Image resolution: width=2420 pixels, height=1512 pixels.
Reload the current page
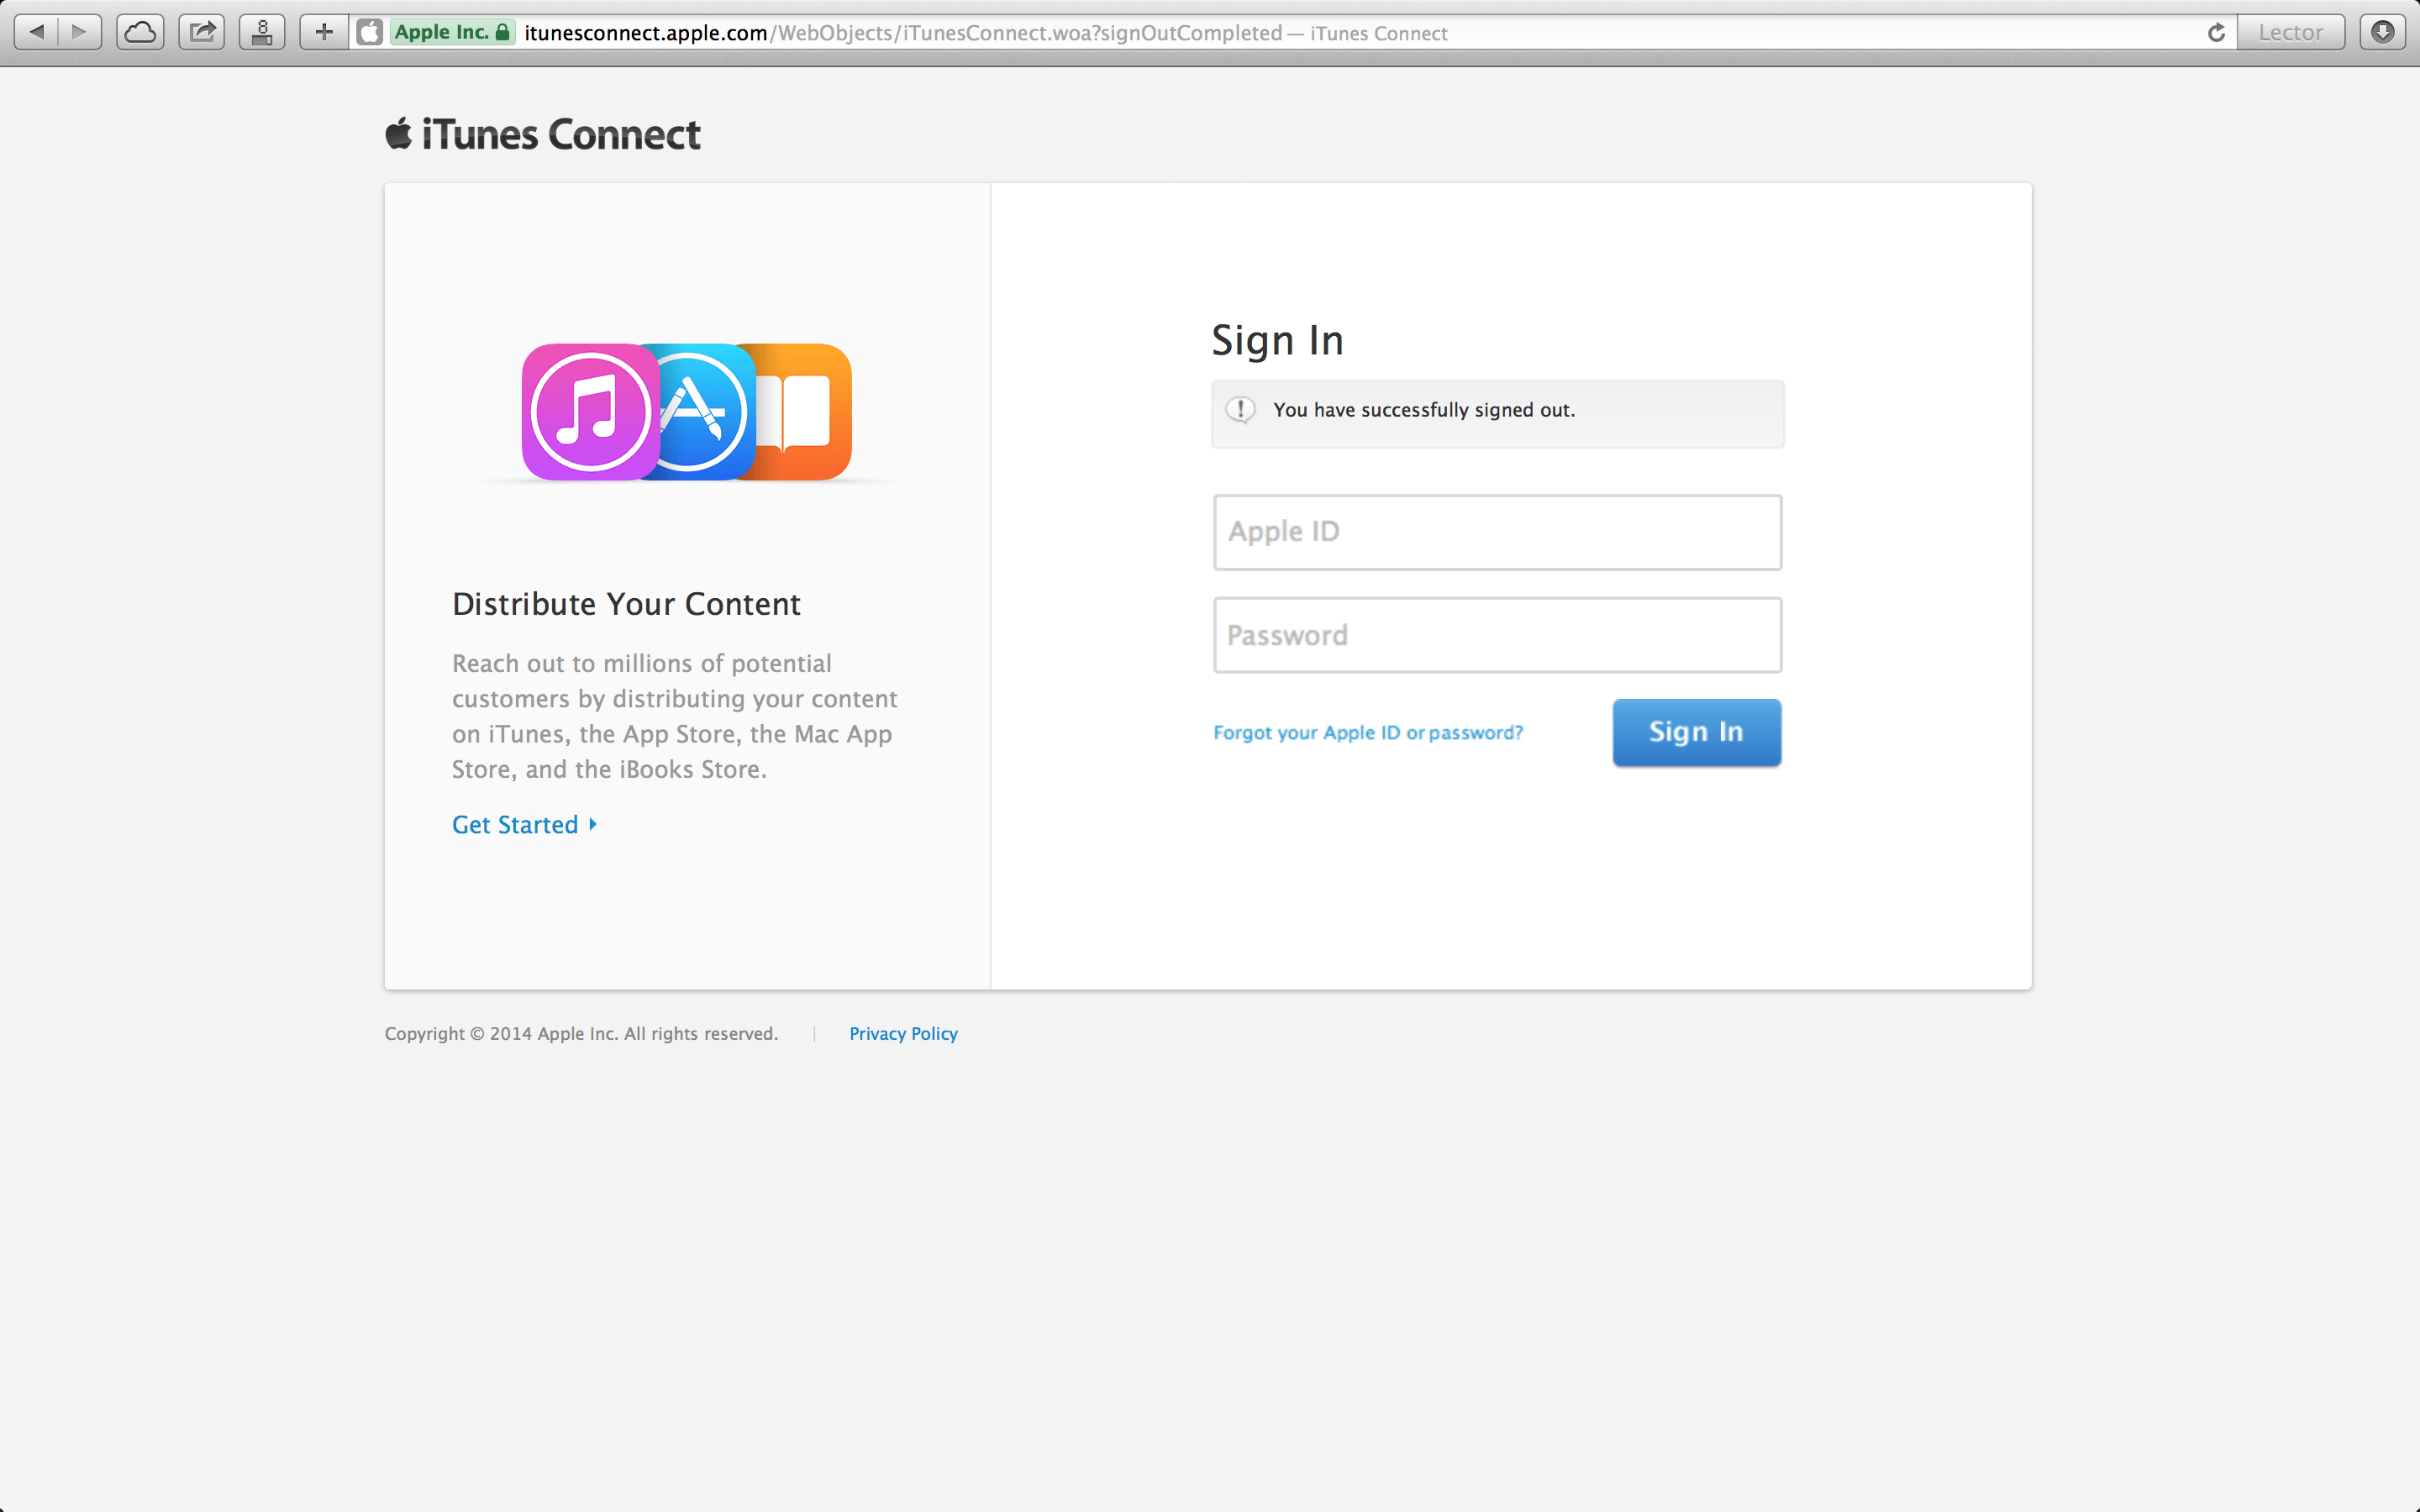click(x=2216, y=31)
